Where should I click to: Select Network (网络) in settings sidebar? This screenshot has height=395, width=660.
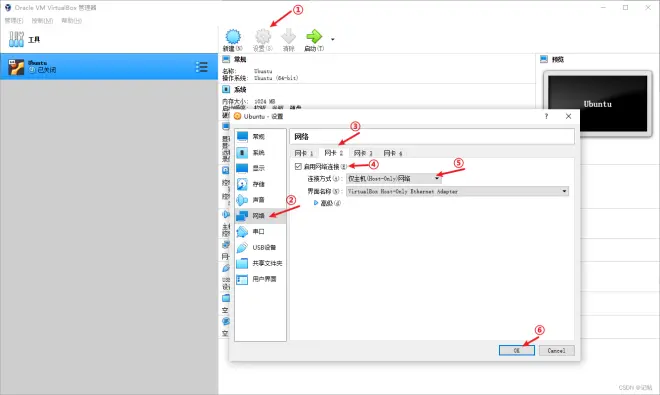point(260,216)
